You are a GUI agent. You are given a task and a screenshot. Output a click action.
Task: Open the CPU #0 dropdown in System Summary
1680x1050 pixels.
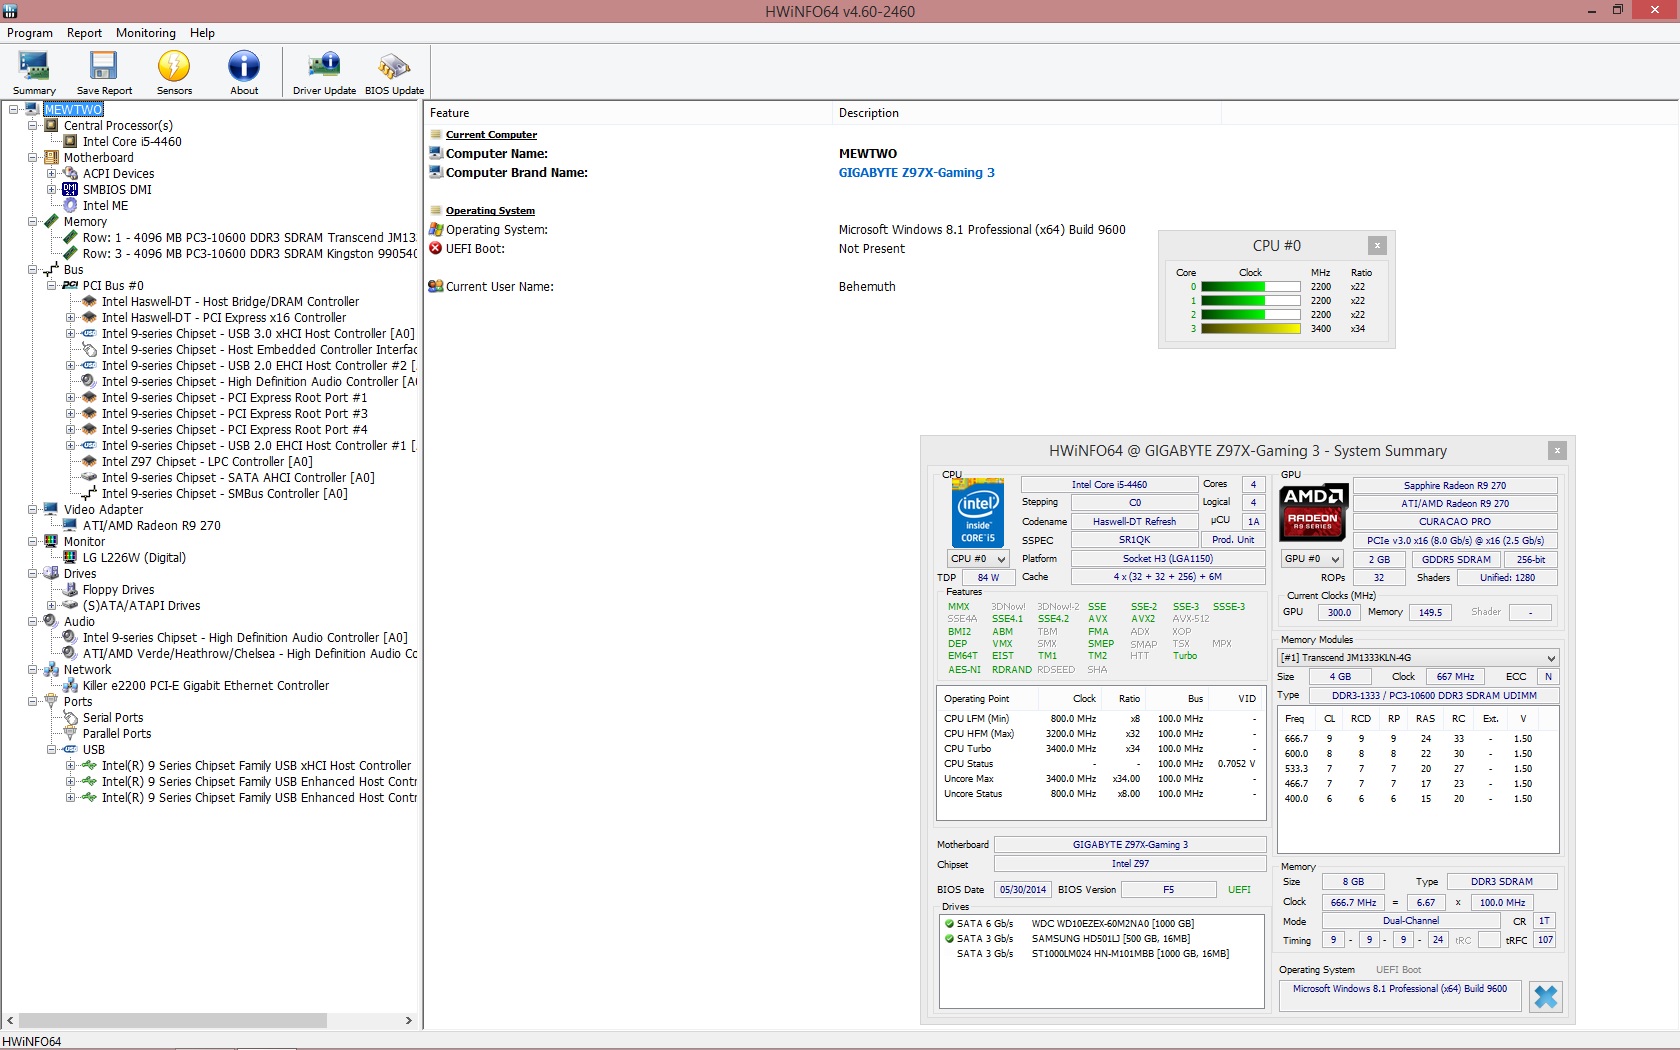click(978, 559)
